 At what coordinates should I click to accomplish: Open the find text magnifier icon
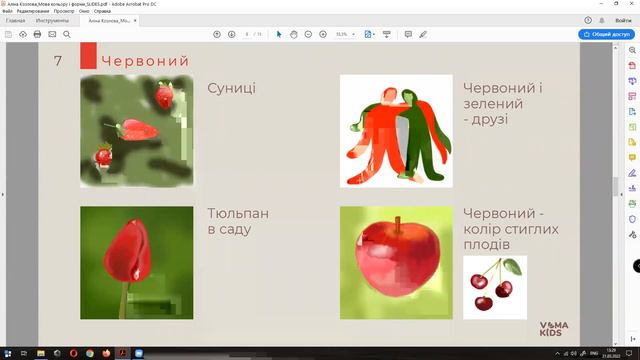[67, 34]
